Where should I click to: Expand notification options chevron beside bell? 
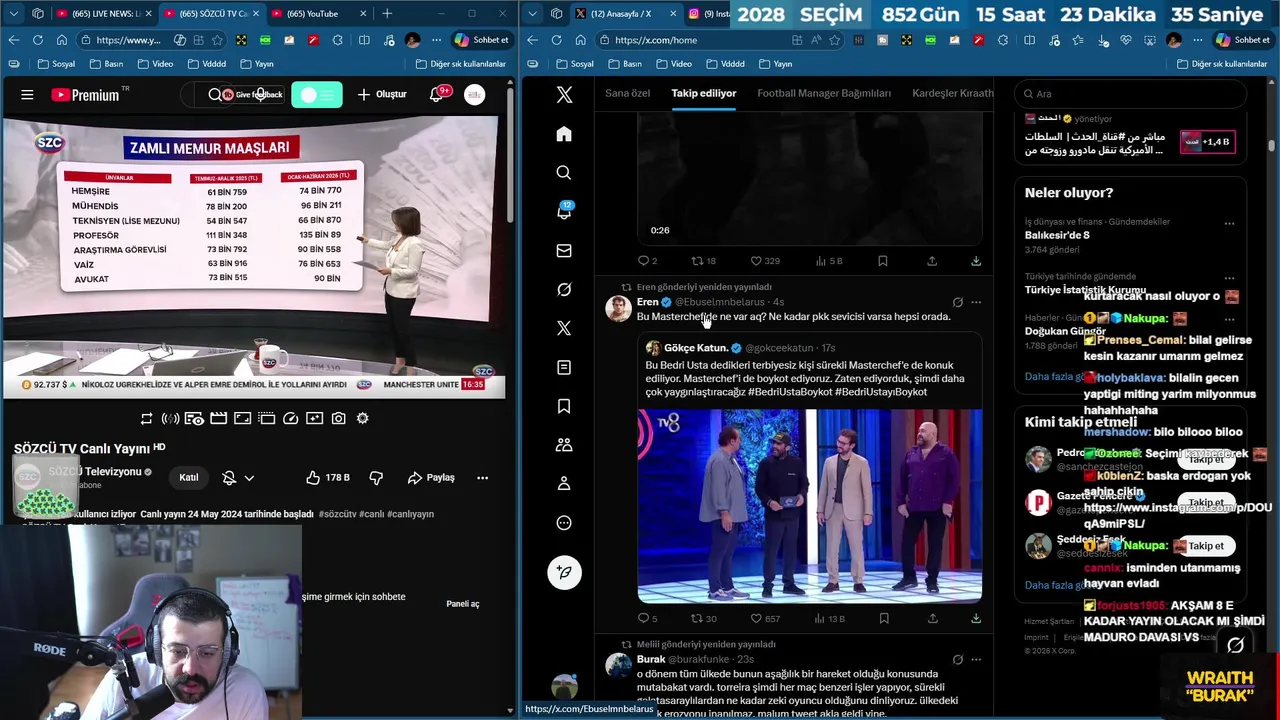(x=249, y=478)
